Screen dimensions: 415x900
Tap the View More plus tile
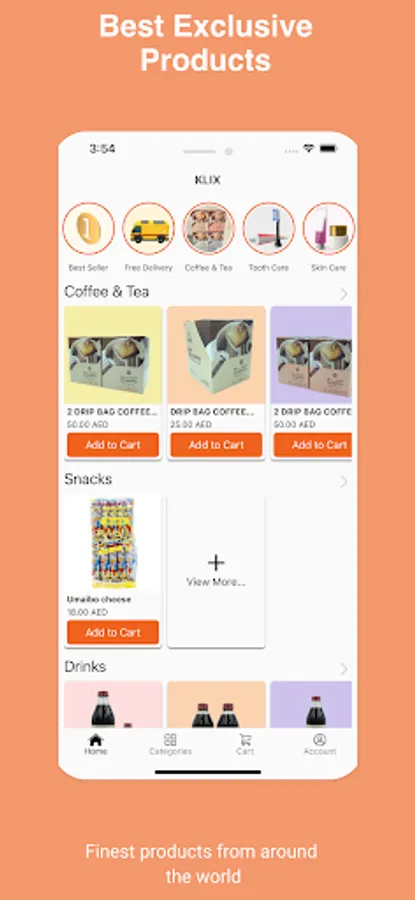pyautogui.click(x=216, y=571)
